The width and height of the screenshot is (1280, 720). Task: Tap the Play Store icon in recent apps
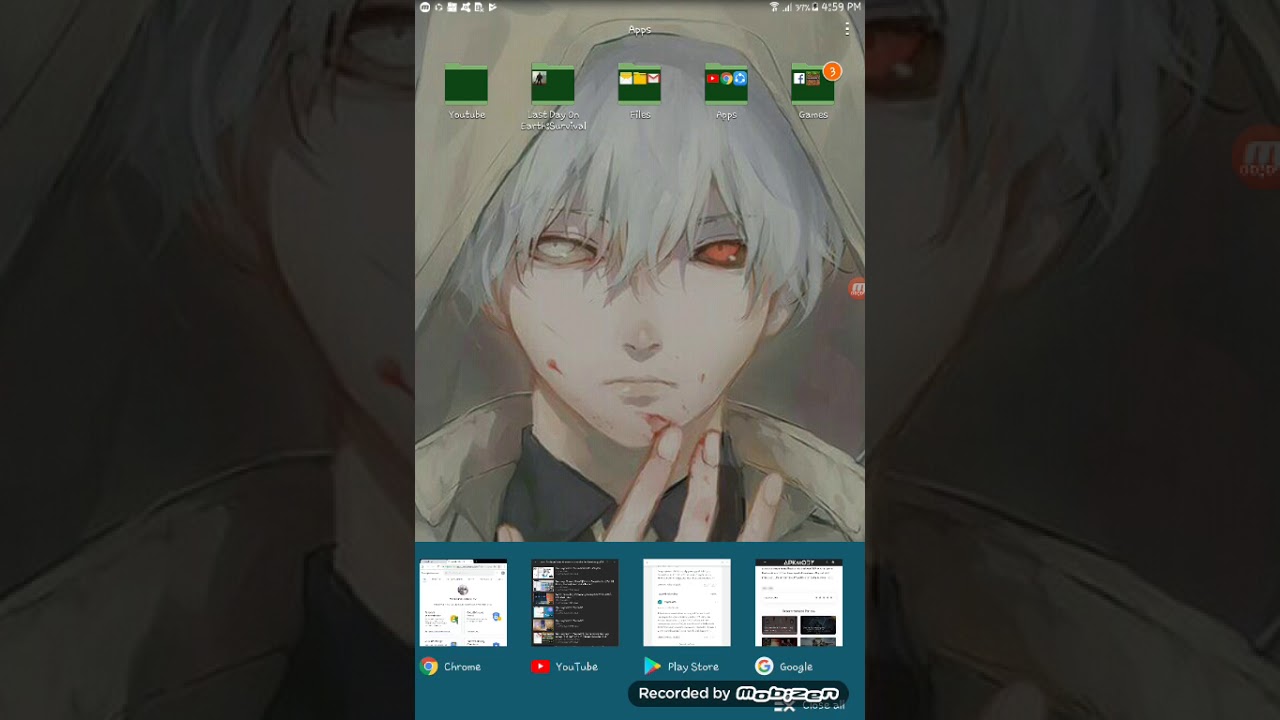coord(652,667)
